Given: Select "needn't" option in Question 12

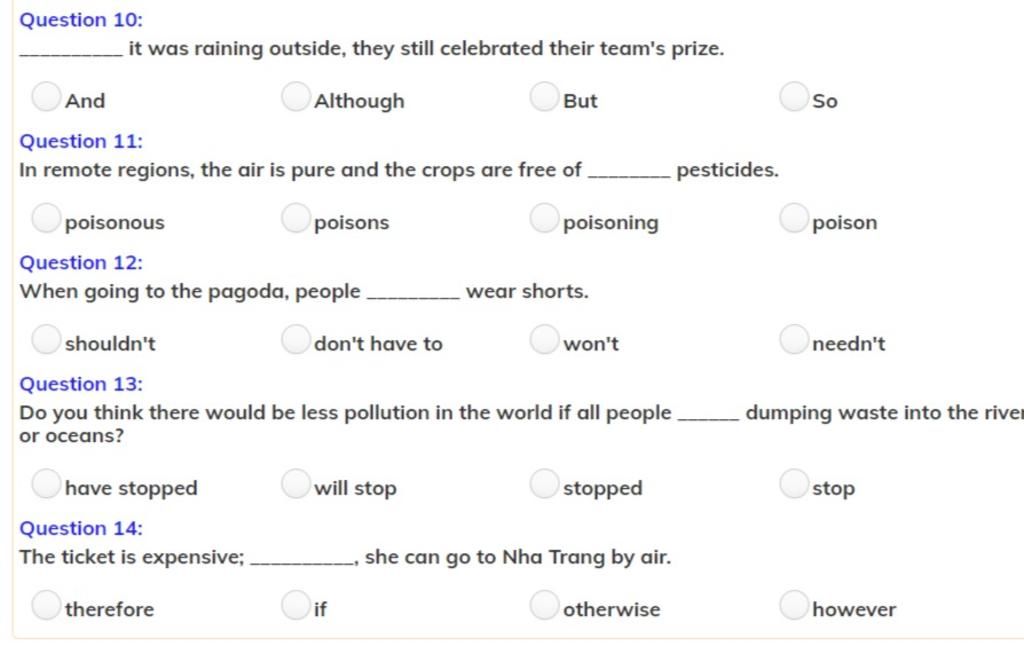Looking at the screenshot, I should [x=794, y=340].
